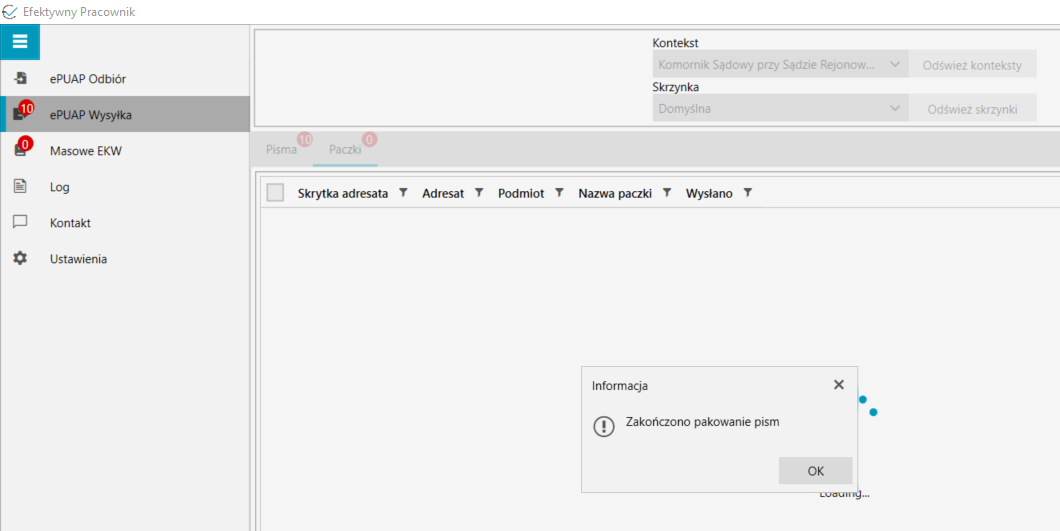Switch to the Paczki tab
Viewport: 1060px width, 531px height.
click(345, 150)
